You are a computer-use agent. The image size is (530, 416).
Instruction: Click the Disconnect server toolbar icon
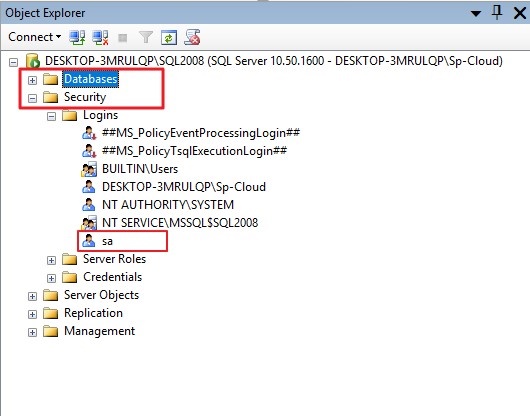[100, 38]
